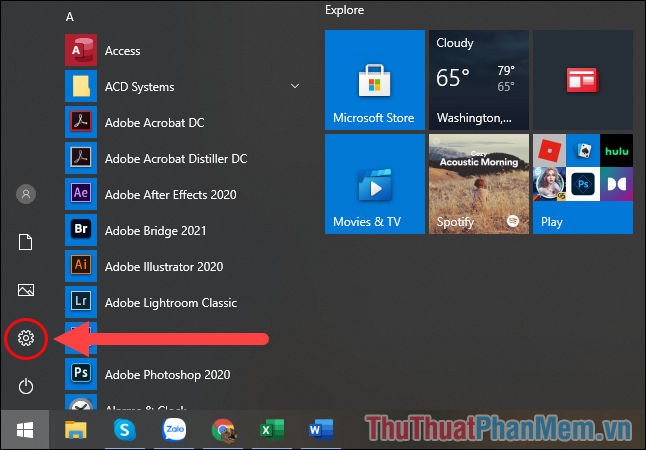Open Adobe After Effects 2020 icon
This screenshot has height=450, width=646.
[x=81, y=194]
